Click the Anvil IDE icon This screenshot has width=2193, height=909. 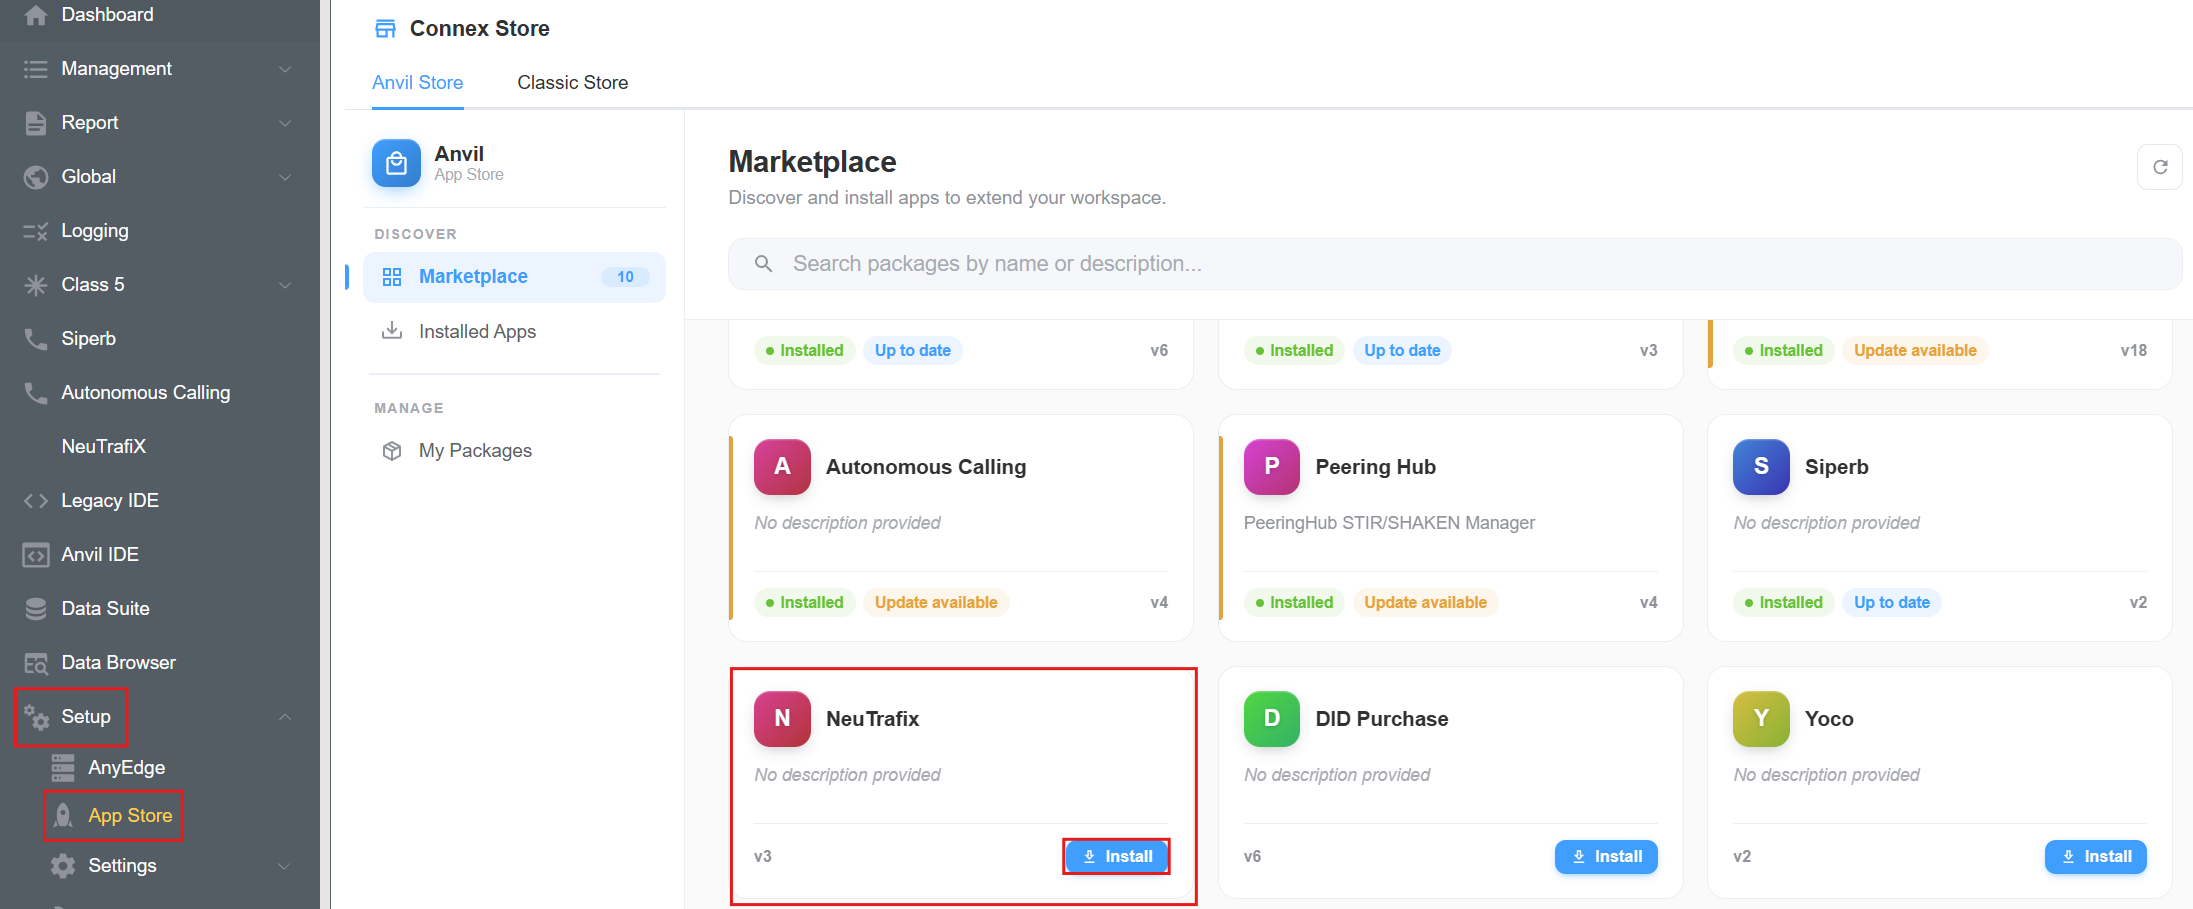pos(35,555)
